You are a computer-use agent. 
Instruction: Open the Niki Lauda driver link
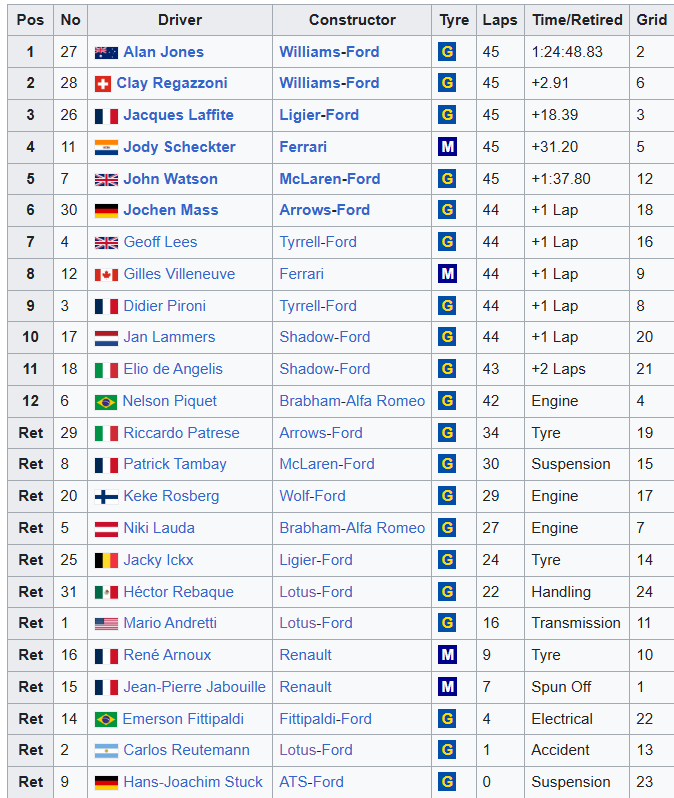pyautogui.click(x=159, y=528)
